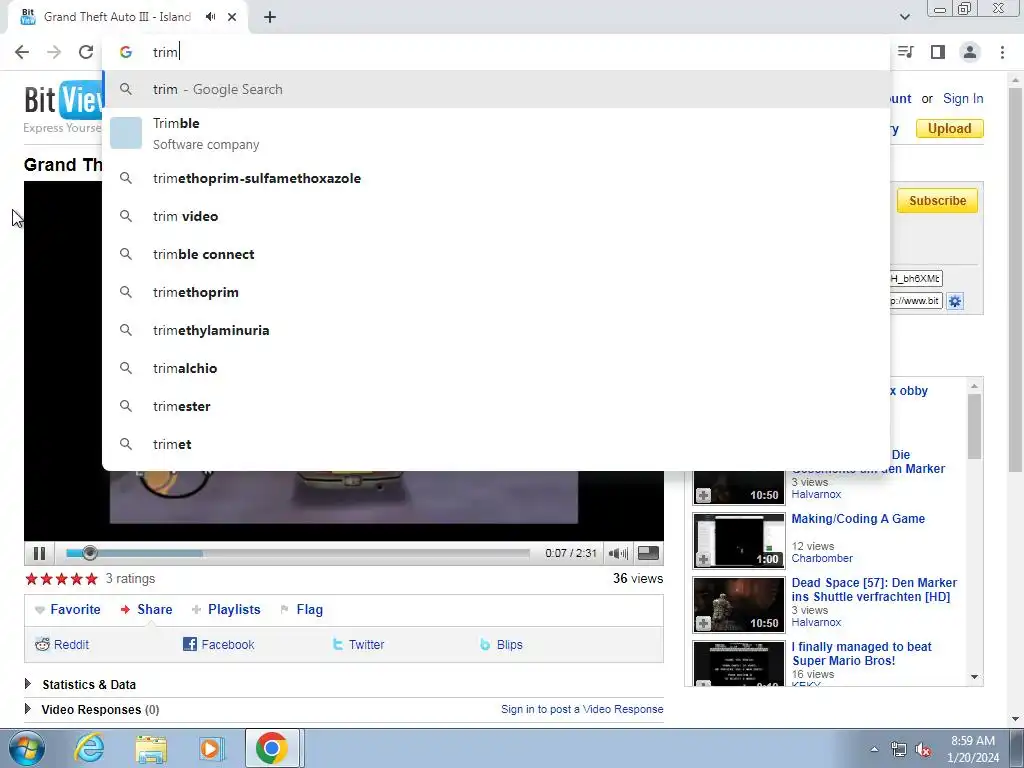This screenshot has width=1024, height=768.
Task: Open File Explorer from the taskbar
Action: pos(151,748)
